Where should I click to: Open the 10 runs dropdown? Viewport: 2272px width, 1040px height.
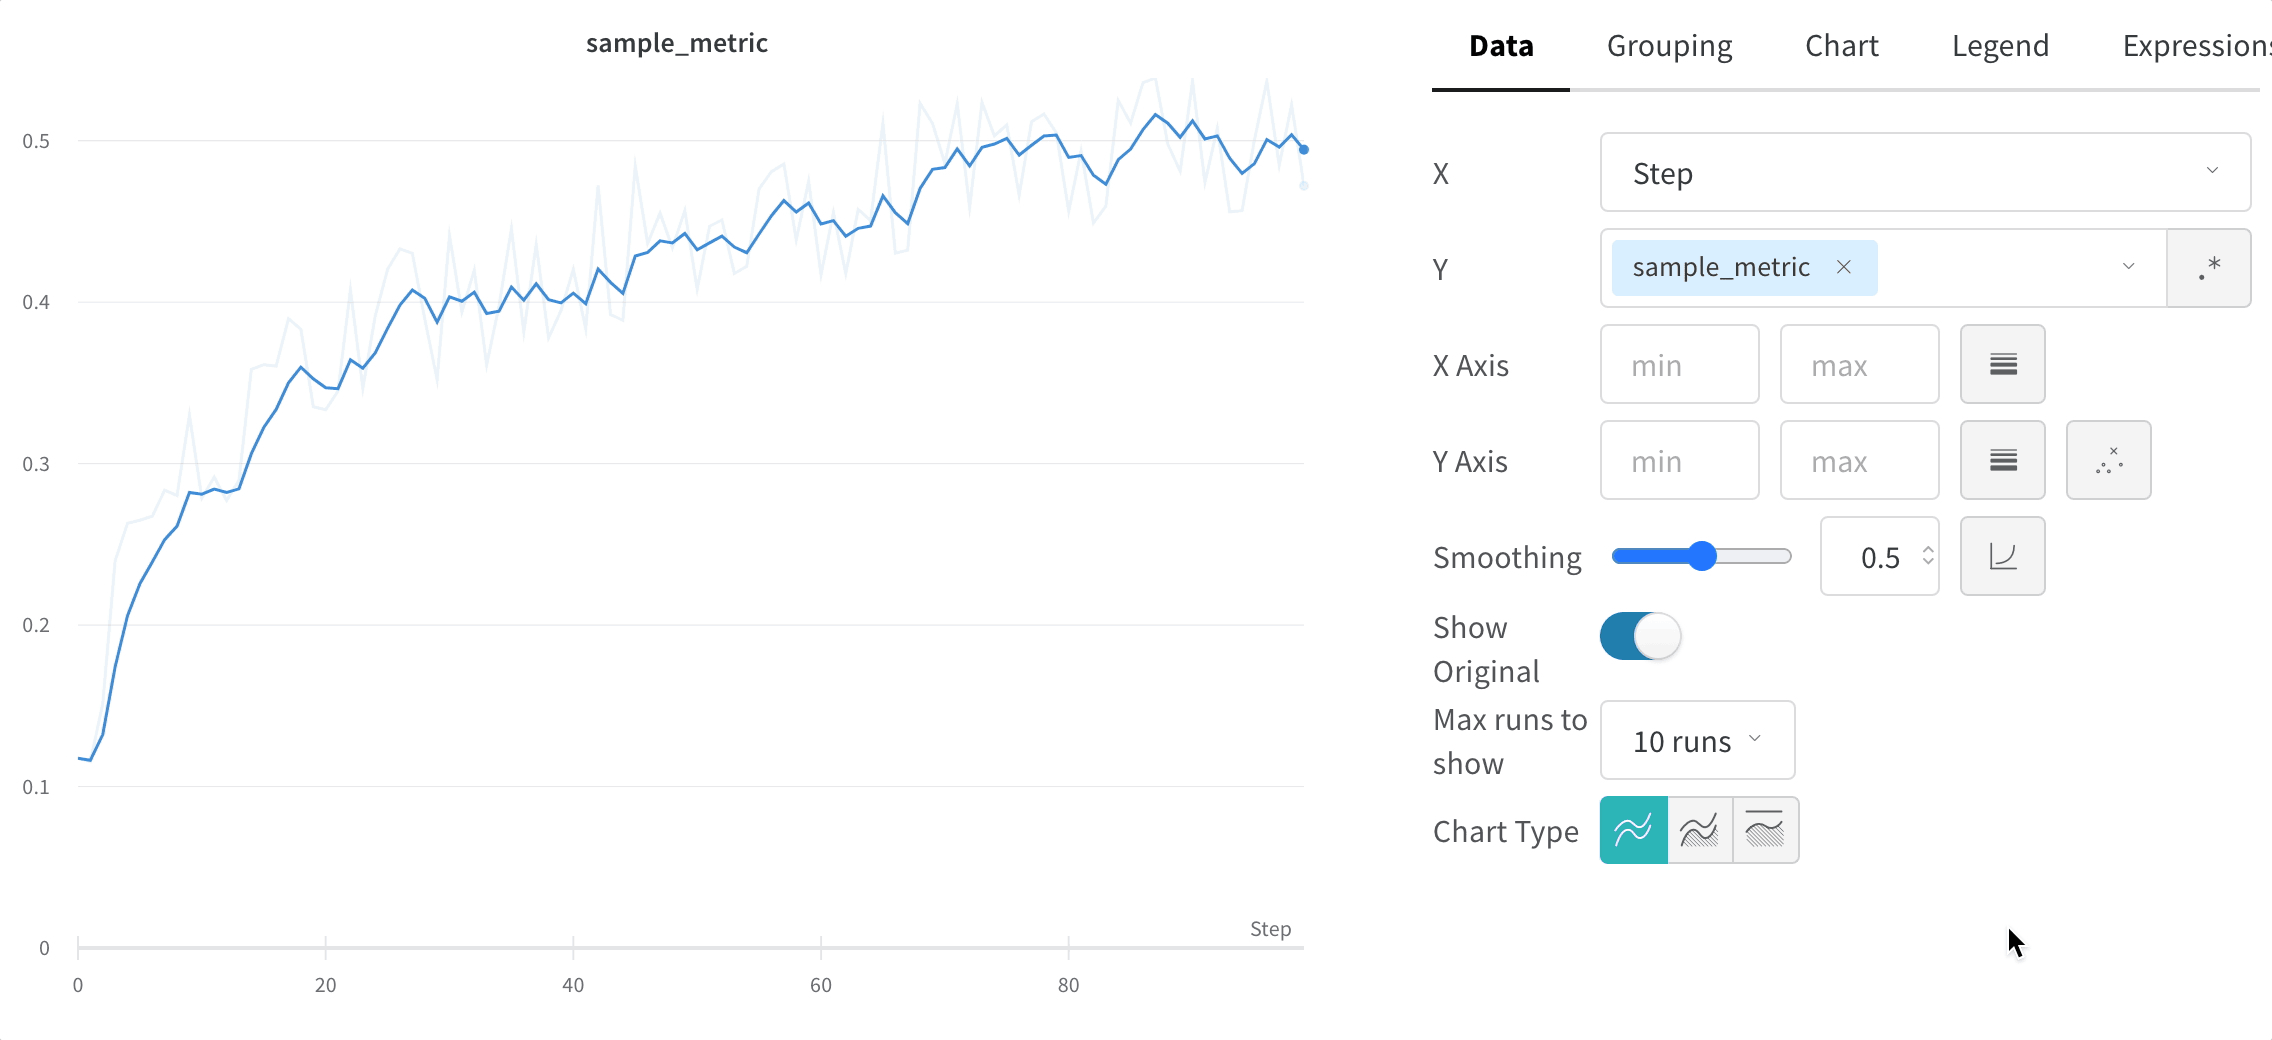pos(1697,740)
